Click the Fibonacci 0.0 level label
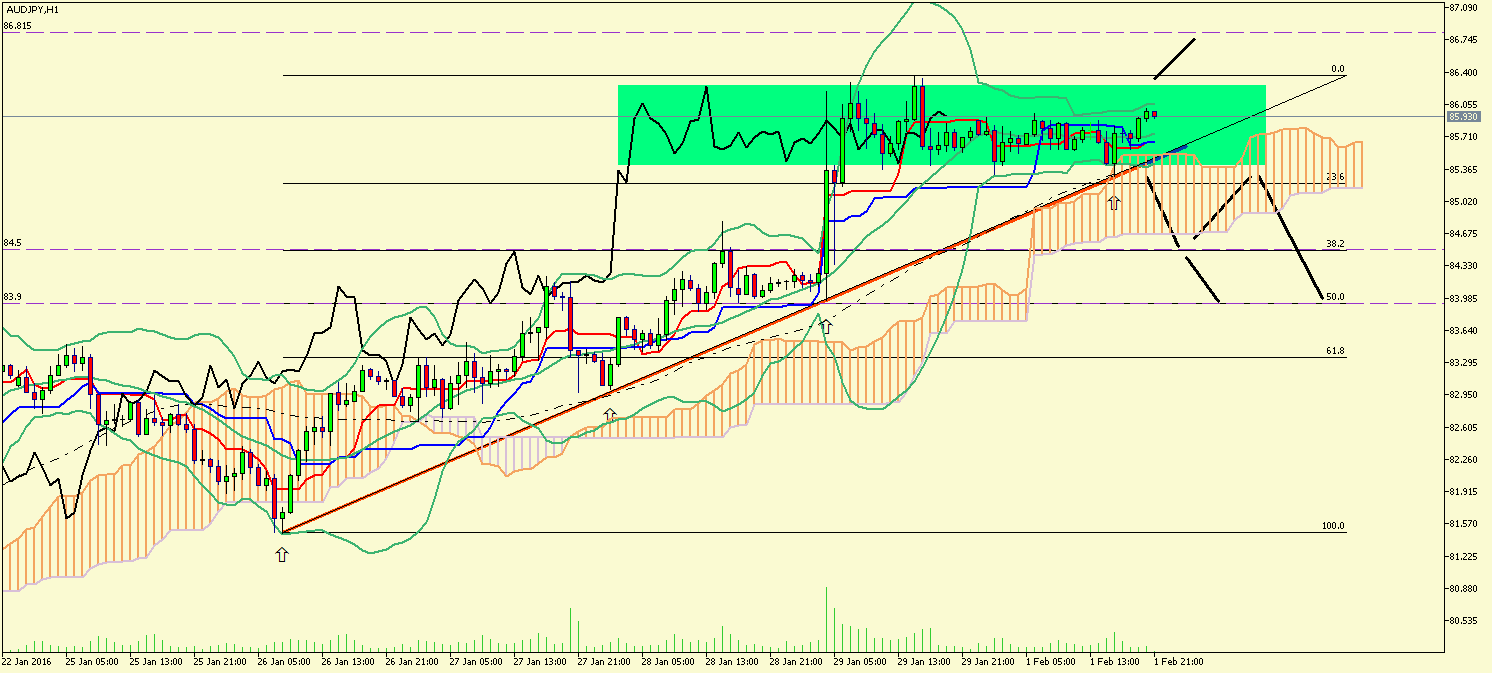This screenshot has width=1492, height=673. [x=1337, y=69]
